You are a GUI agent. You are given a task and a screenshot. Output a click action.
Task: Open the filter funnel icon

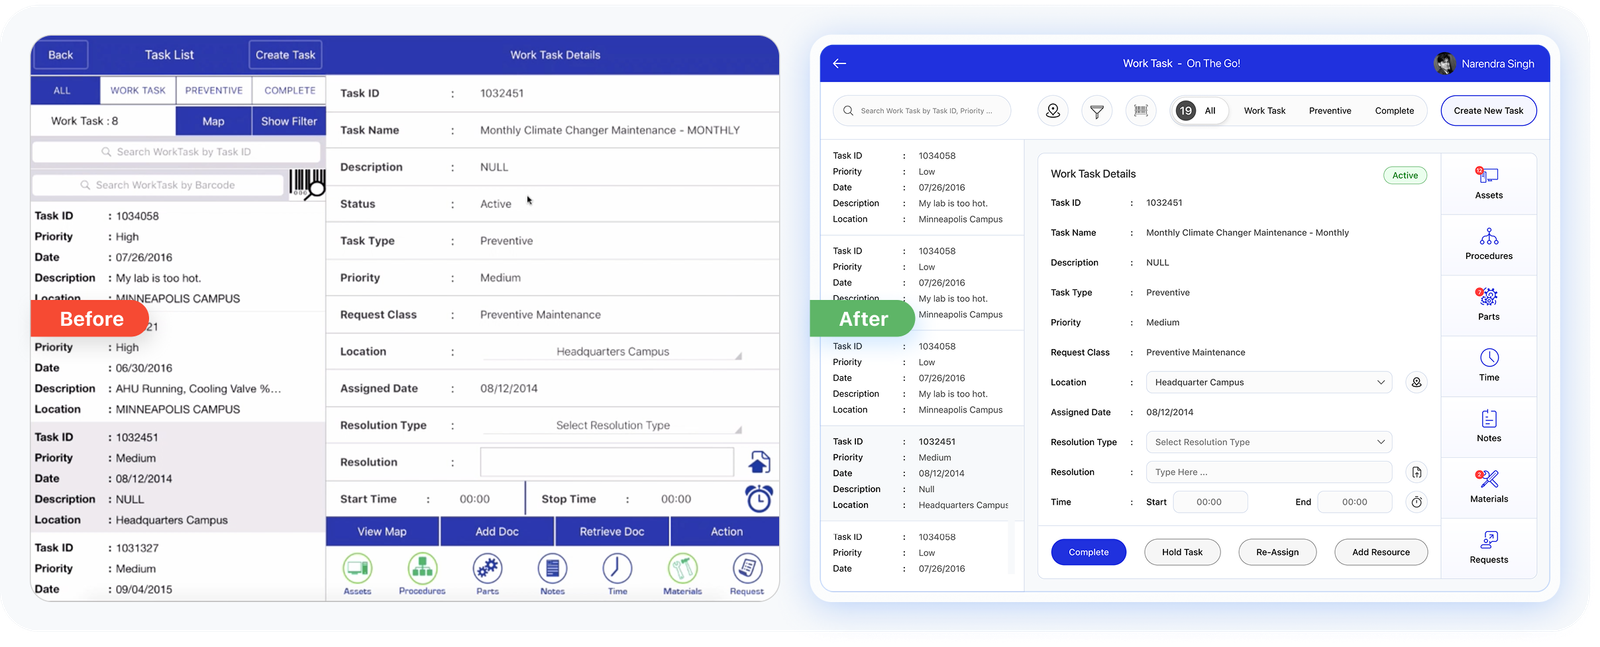coord(1097,111)
